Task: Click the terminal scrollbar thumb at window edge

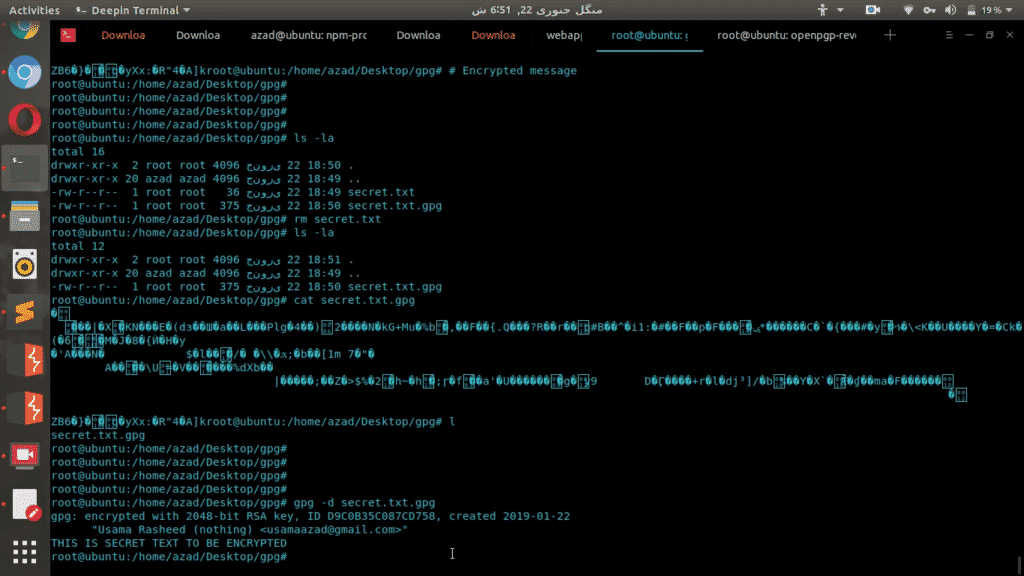Action: [1019, 565]
